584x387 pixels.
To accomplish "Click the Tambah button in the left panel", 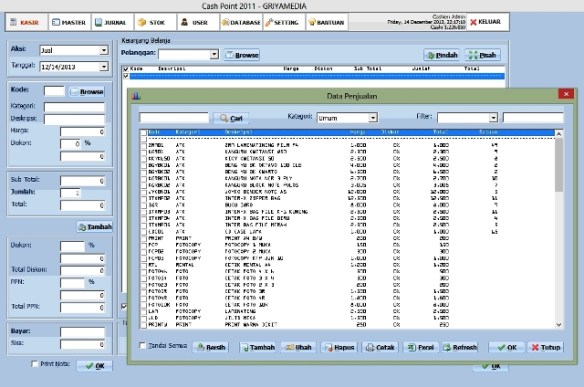I will pyautogui.click(x=95, y=227).
